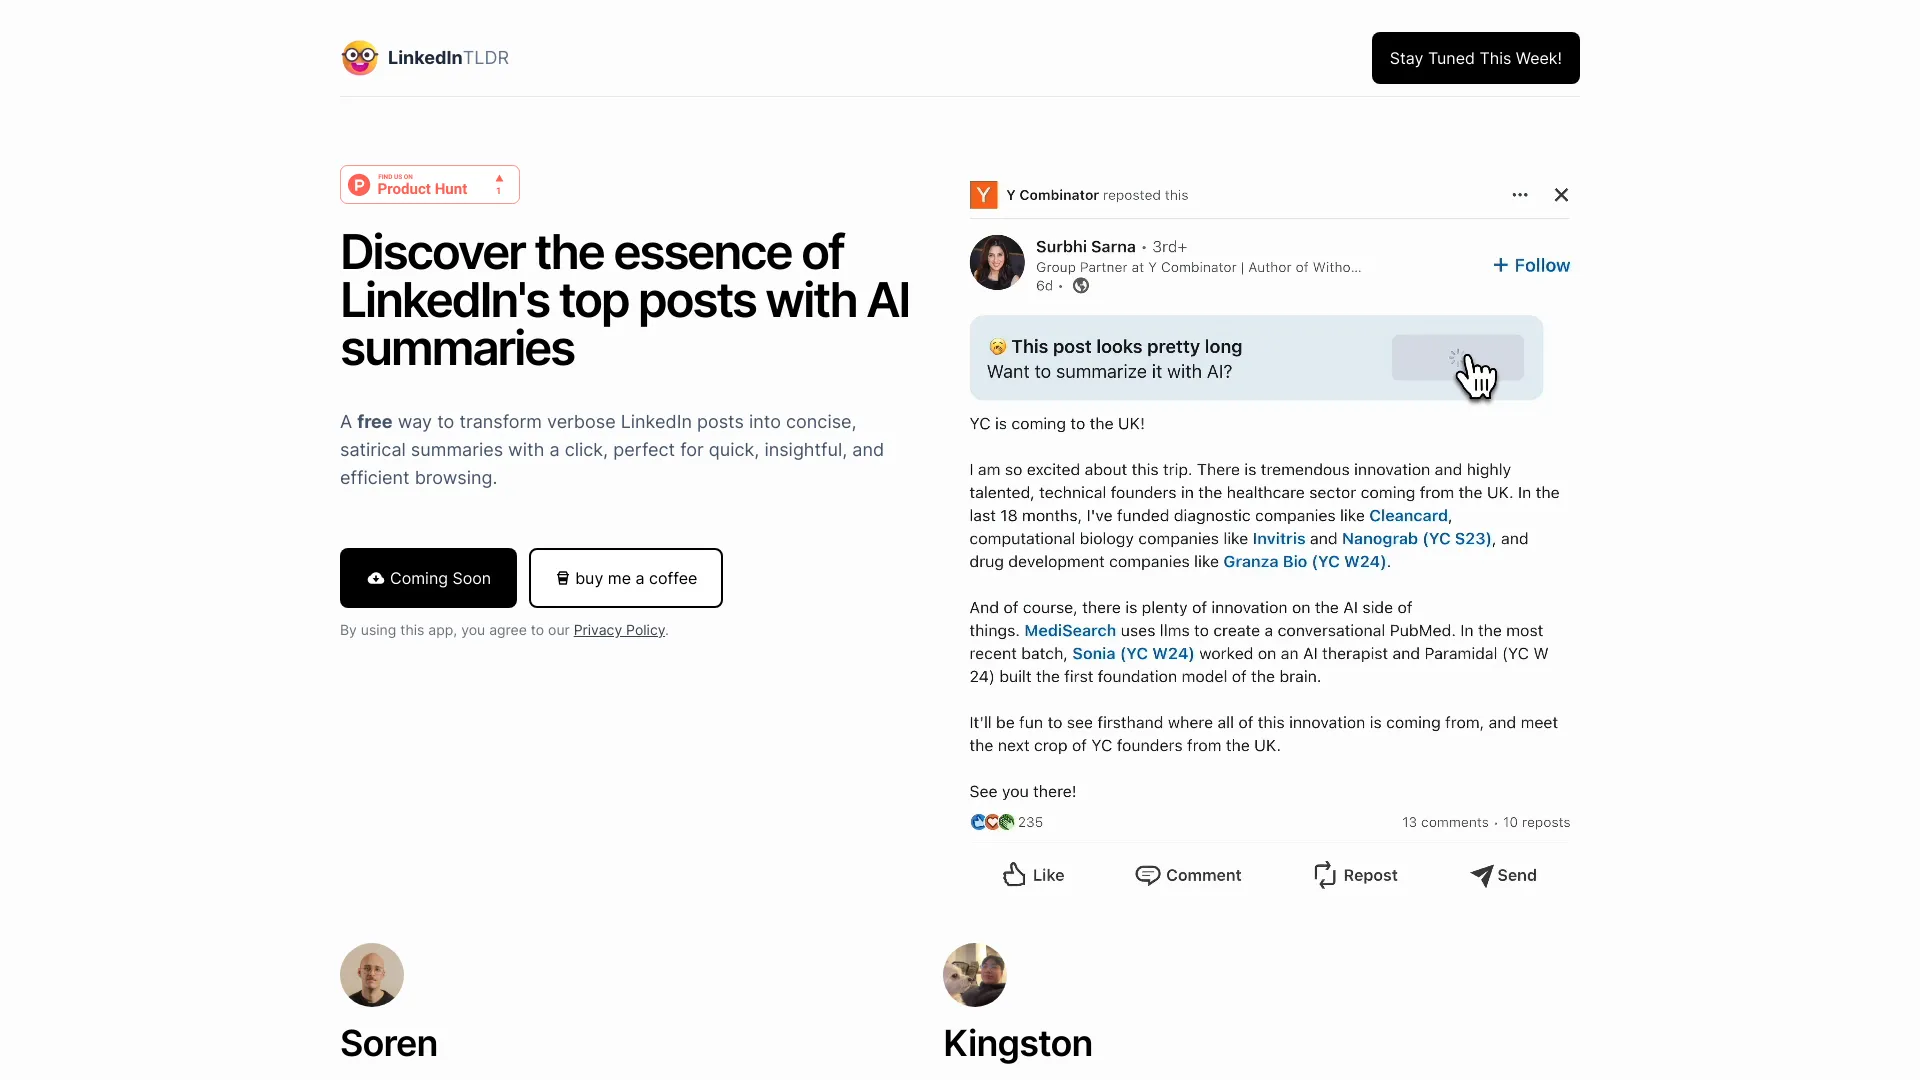Viewport: 1920px width, 1080px height.
Task: Click the Comment speech bubble icon
Action: [1147, 874]
